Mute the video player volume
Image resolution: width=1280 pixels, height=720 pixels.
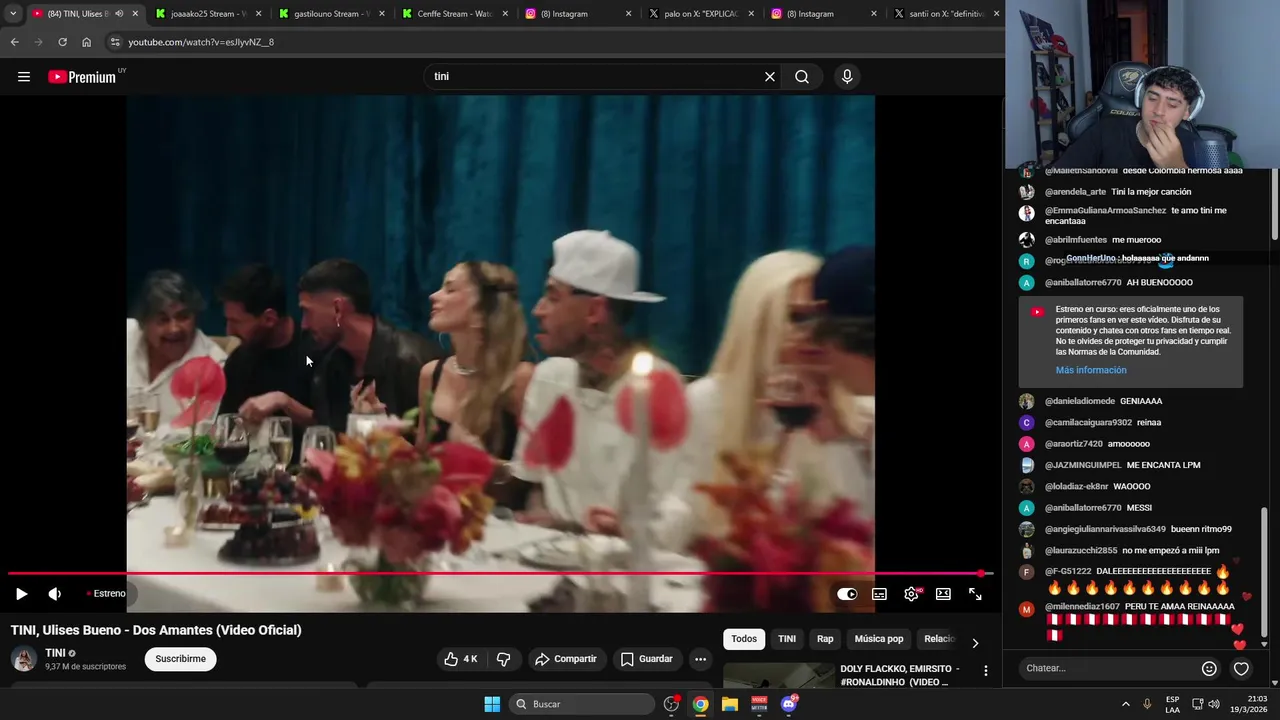click(55, 594)
